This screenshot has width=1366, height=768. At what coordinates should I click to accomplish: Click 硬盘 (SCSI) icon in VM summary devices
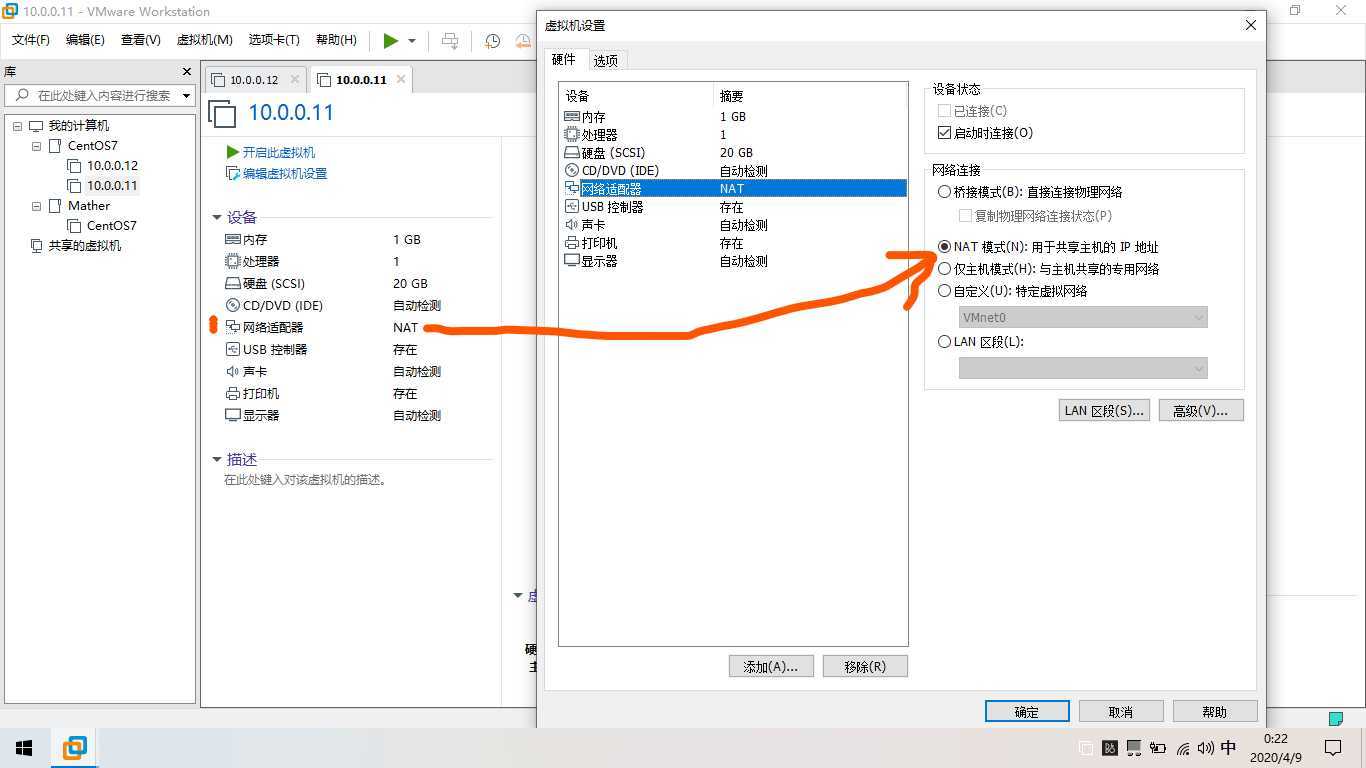(233, 284)
